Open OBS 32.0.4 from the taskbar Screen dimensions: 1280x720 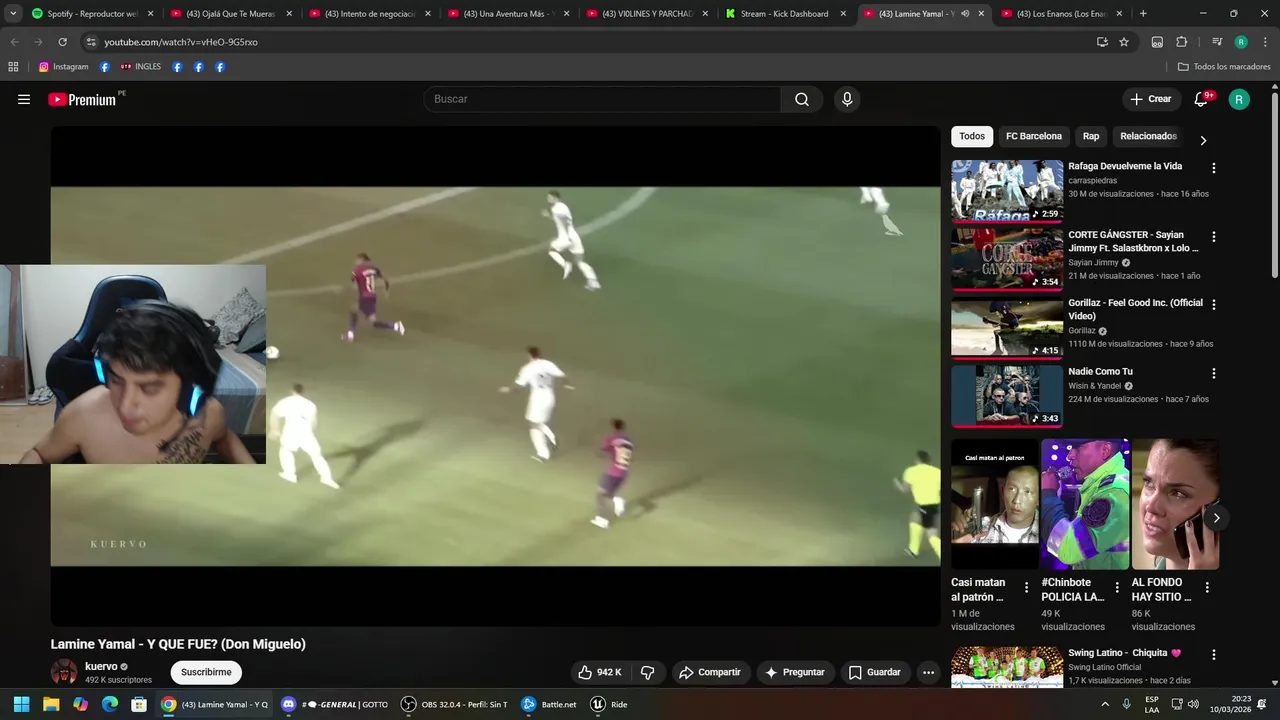pos(456,704)
